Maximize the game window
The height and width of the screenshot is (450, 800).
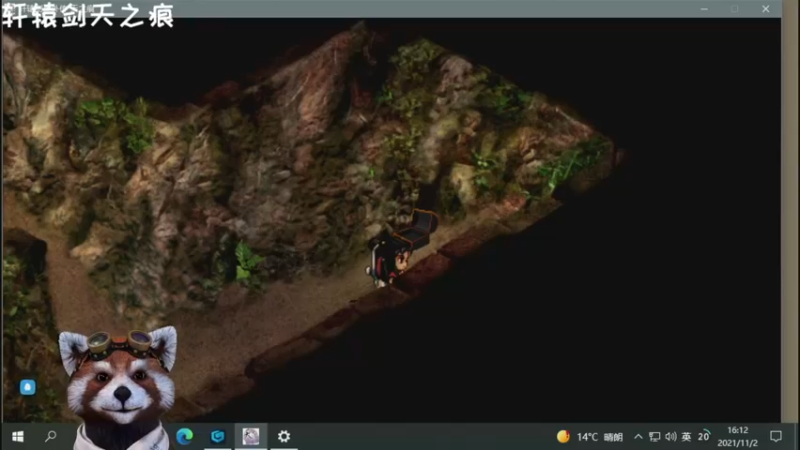click(735, 9)
